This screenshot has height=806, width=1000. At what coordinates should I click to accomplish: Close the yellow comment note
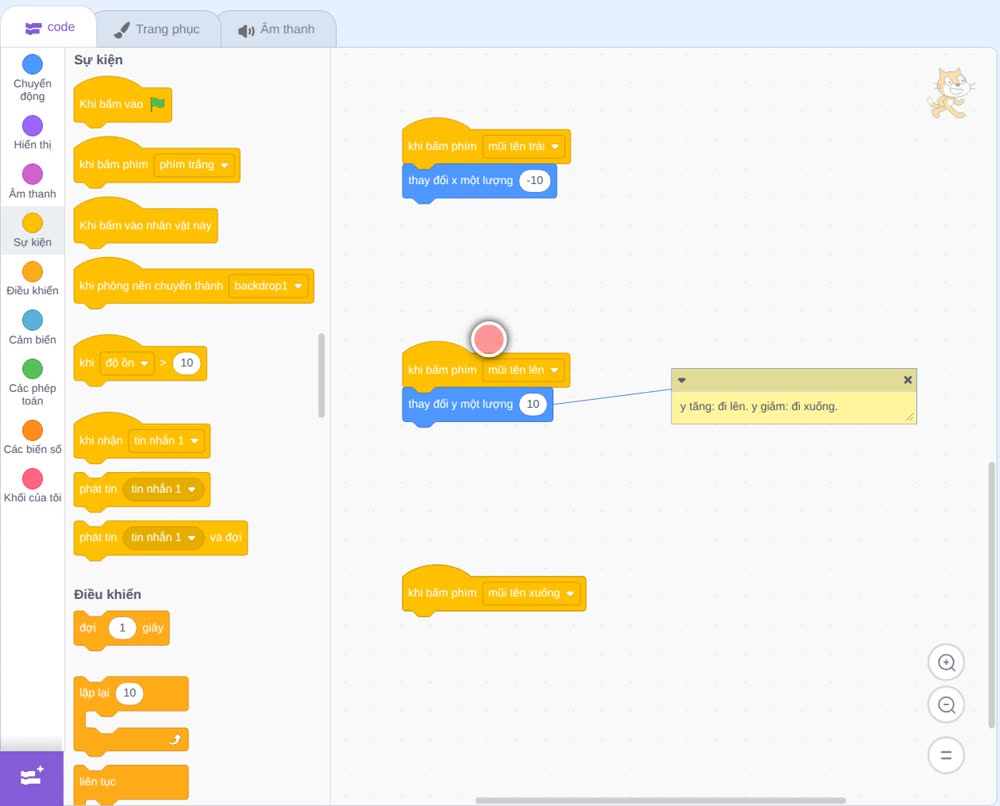(x=908, y=380)
